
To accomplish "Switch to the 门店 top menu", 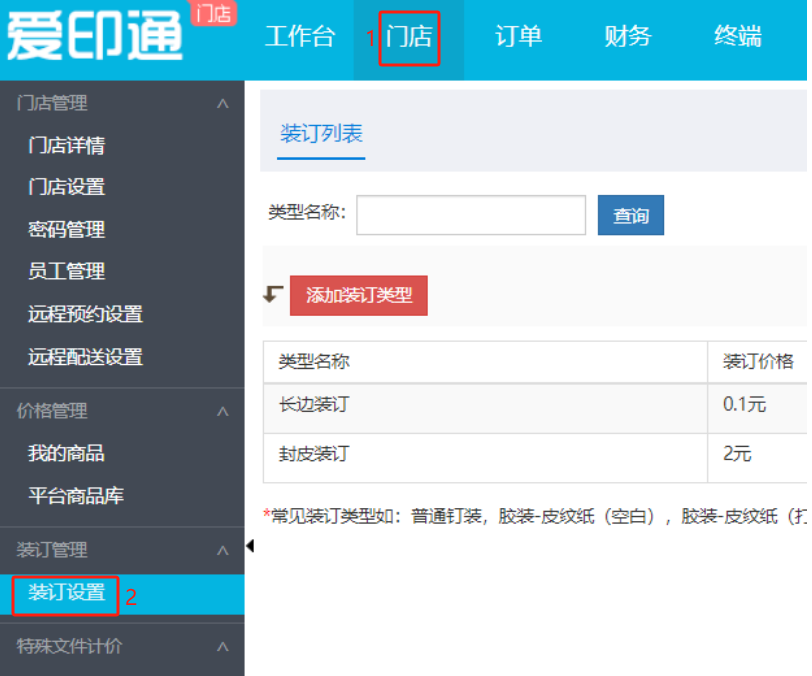I will [409, 38].
